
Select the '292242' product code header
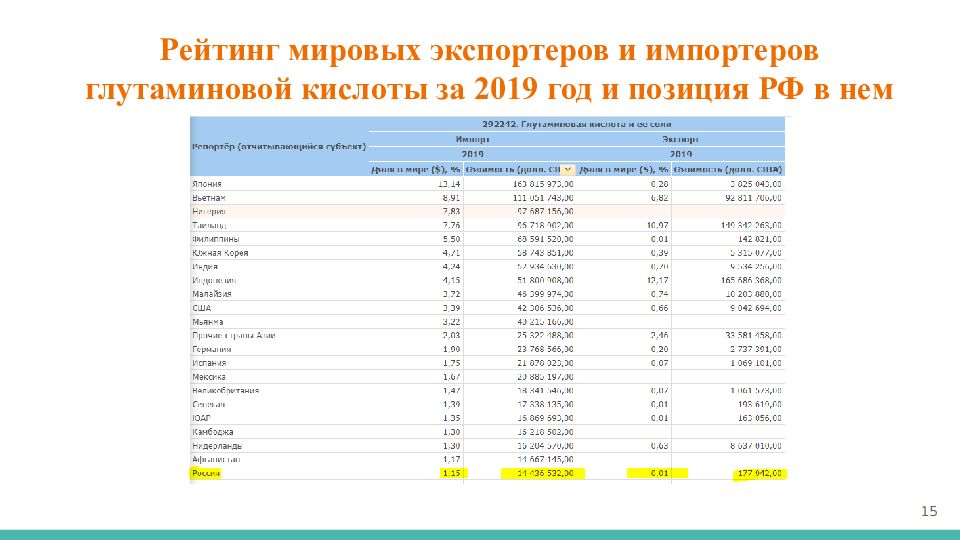tap(576, 124)
